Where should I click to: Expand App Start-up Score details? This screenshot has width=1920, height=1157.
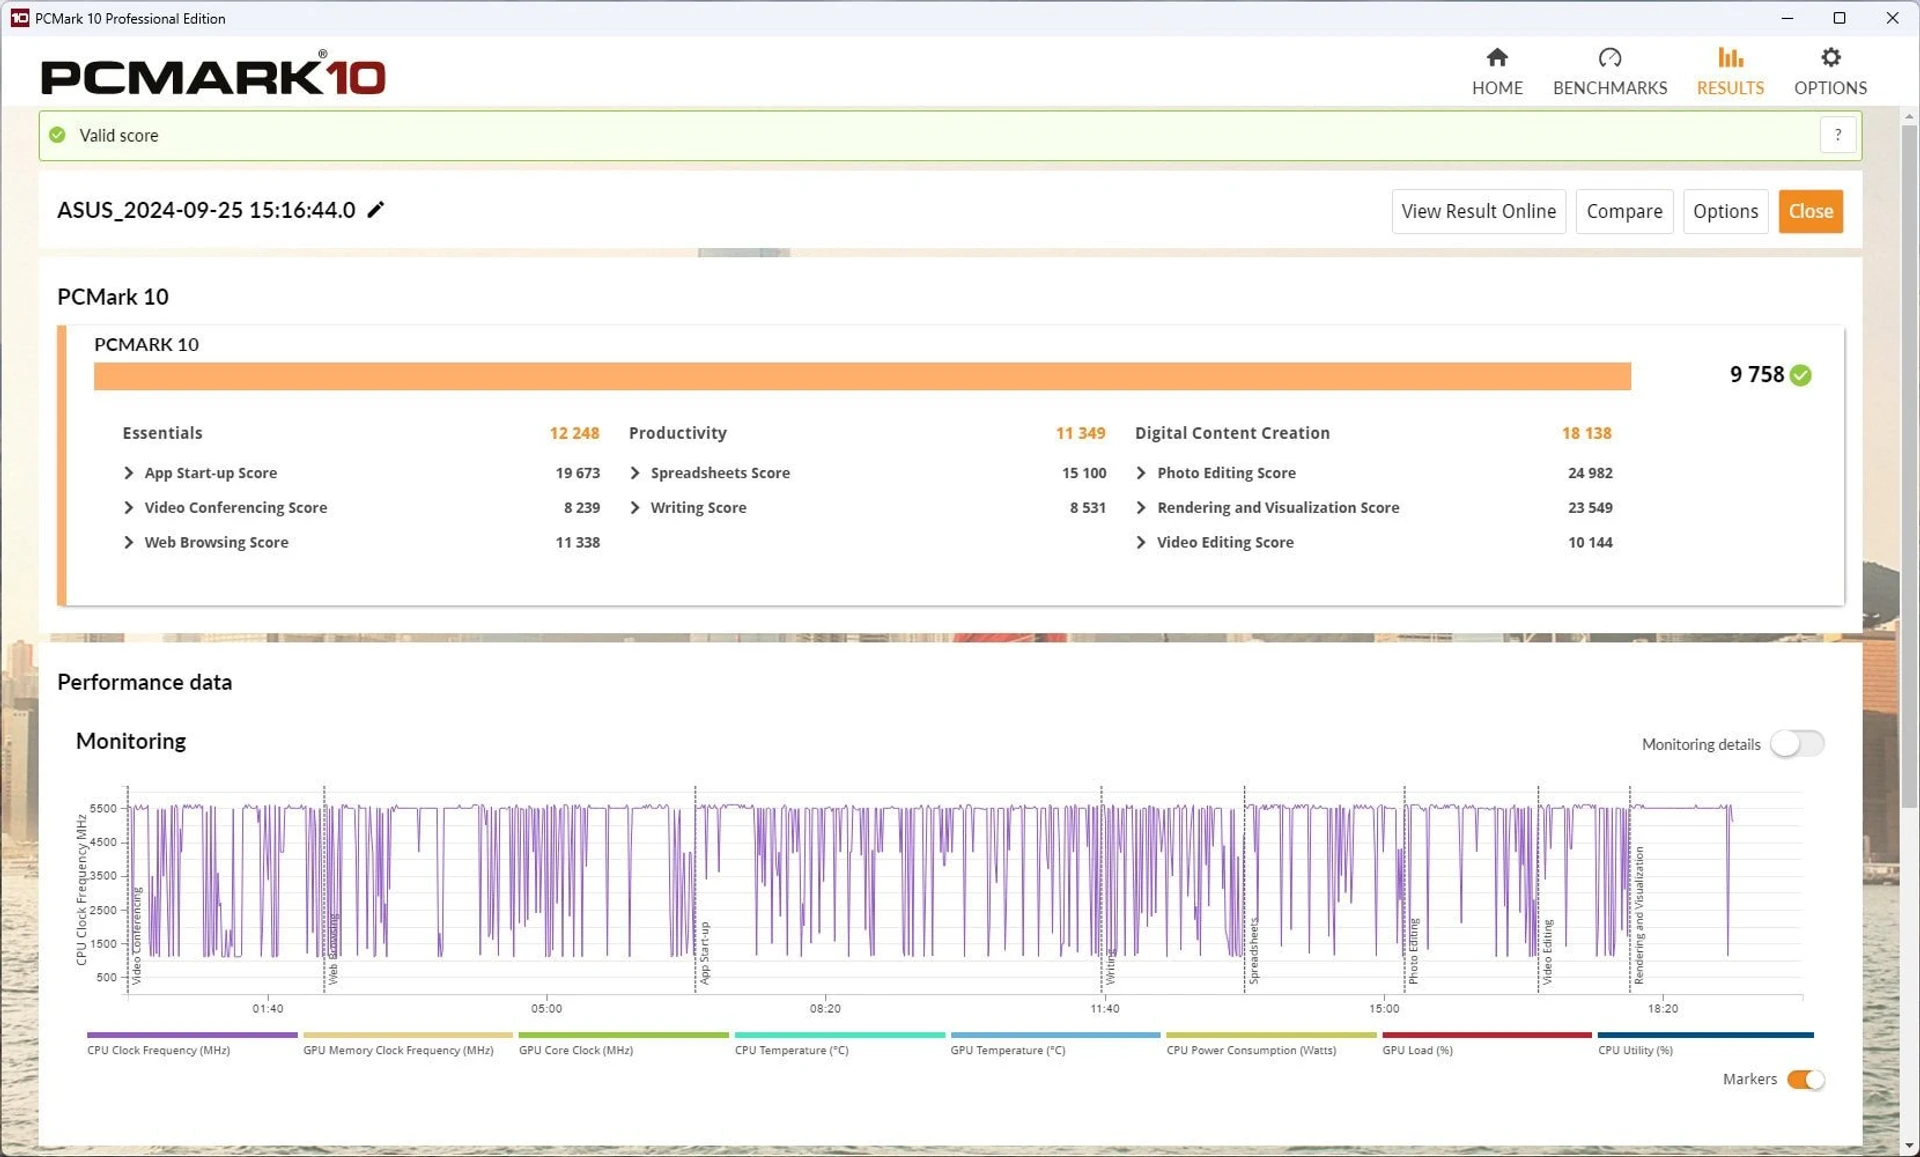[x=128, y=473]
